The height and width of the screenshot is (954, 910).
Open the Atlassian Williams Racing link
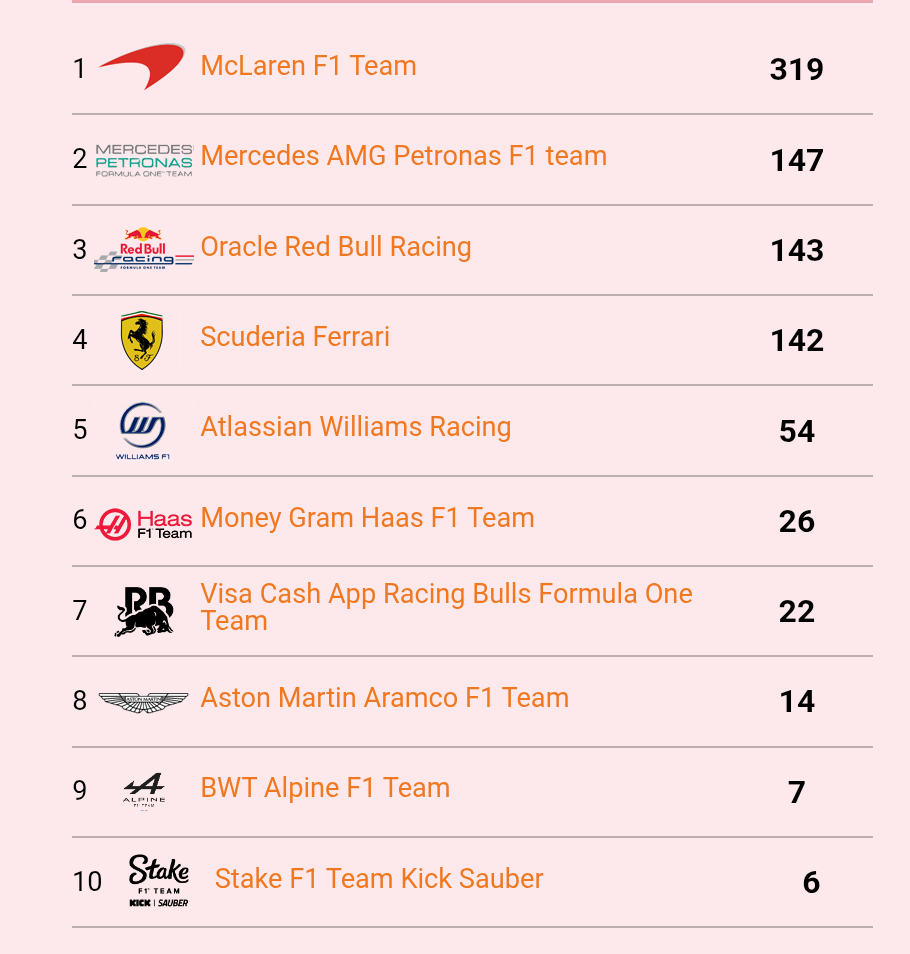pos(356,427)
